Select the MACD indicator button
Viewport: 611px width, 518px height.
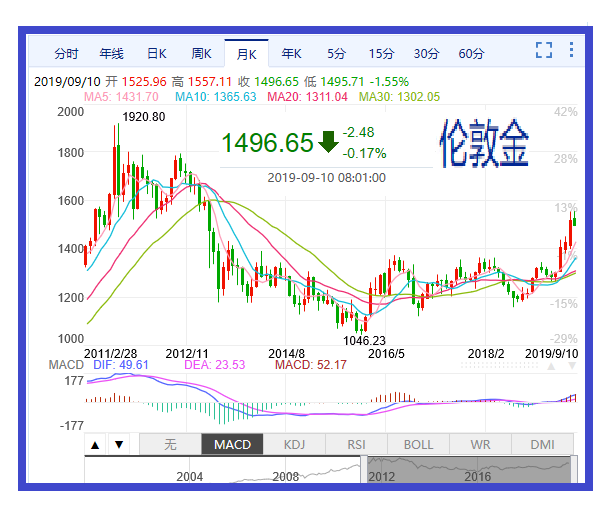pyautogui.click(x=232, y=444)
